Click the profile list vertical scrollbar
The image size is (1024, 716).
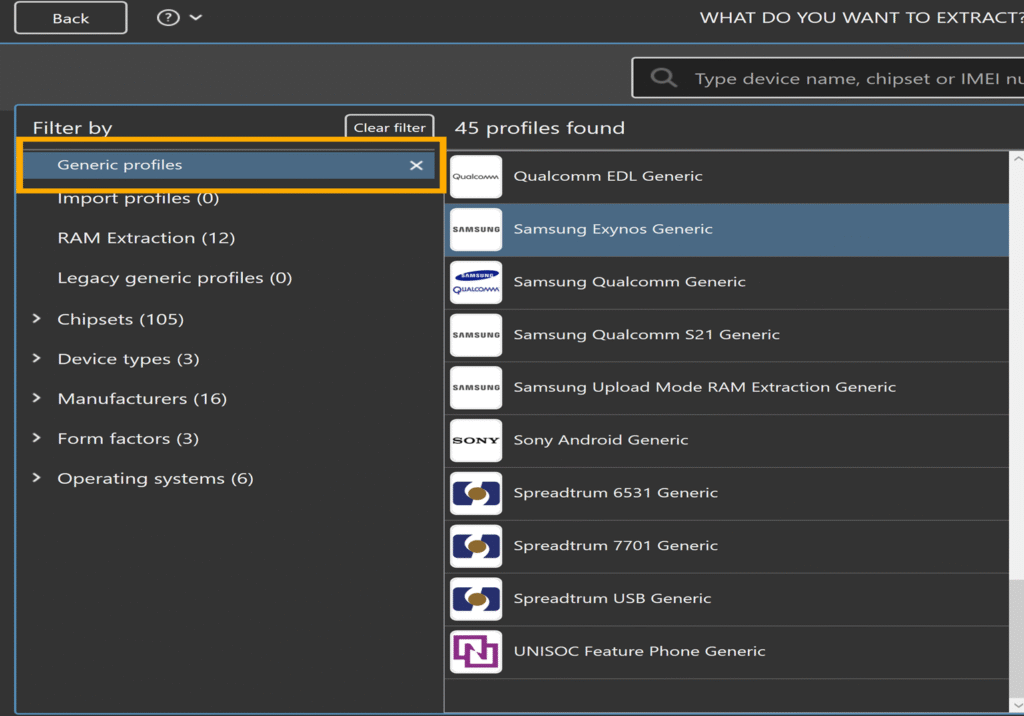click(x=1016, y=400)
